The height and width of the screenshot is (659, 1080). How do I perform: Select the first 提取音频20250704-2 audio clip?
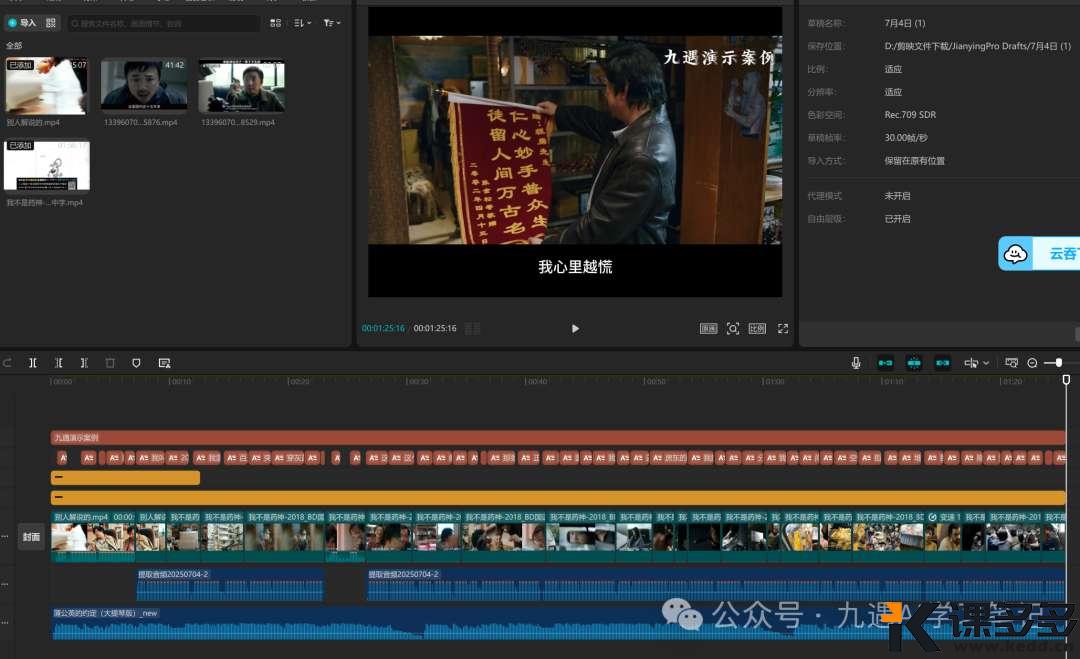230,585
